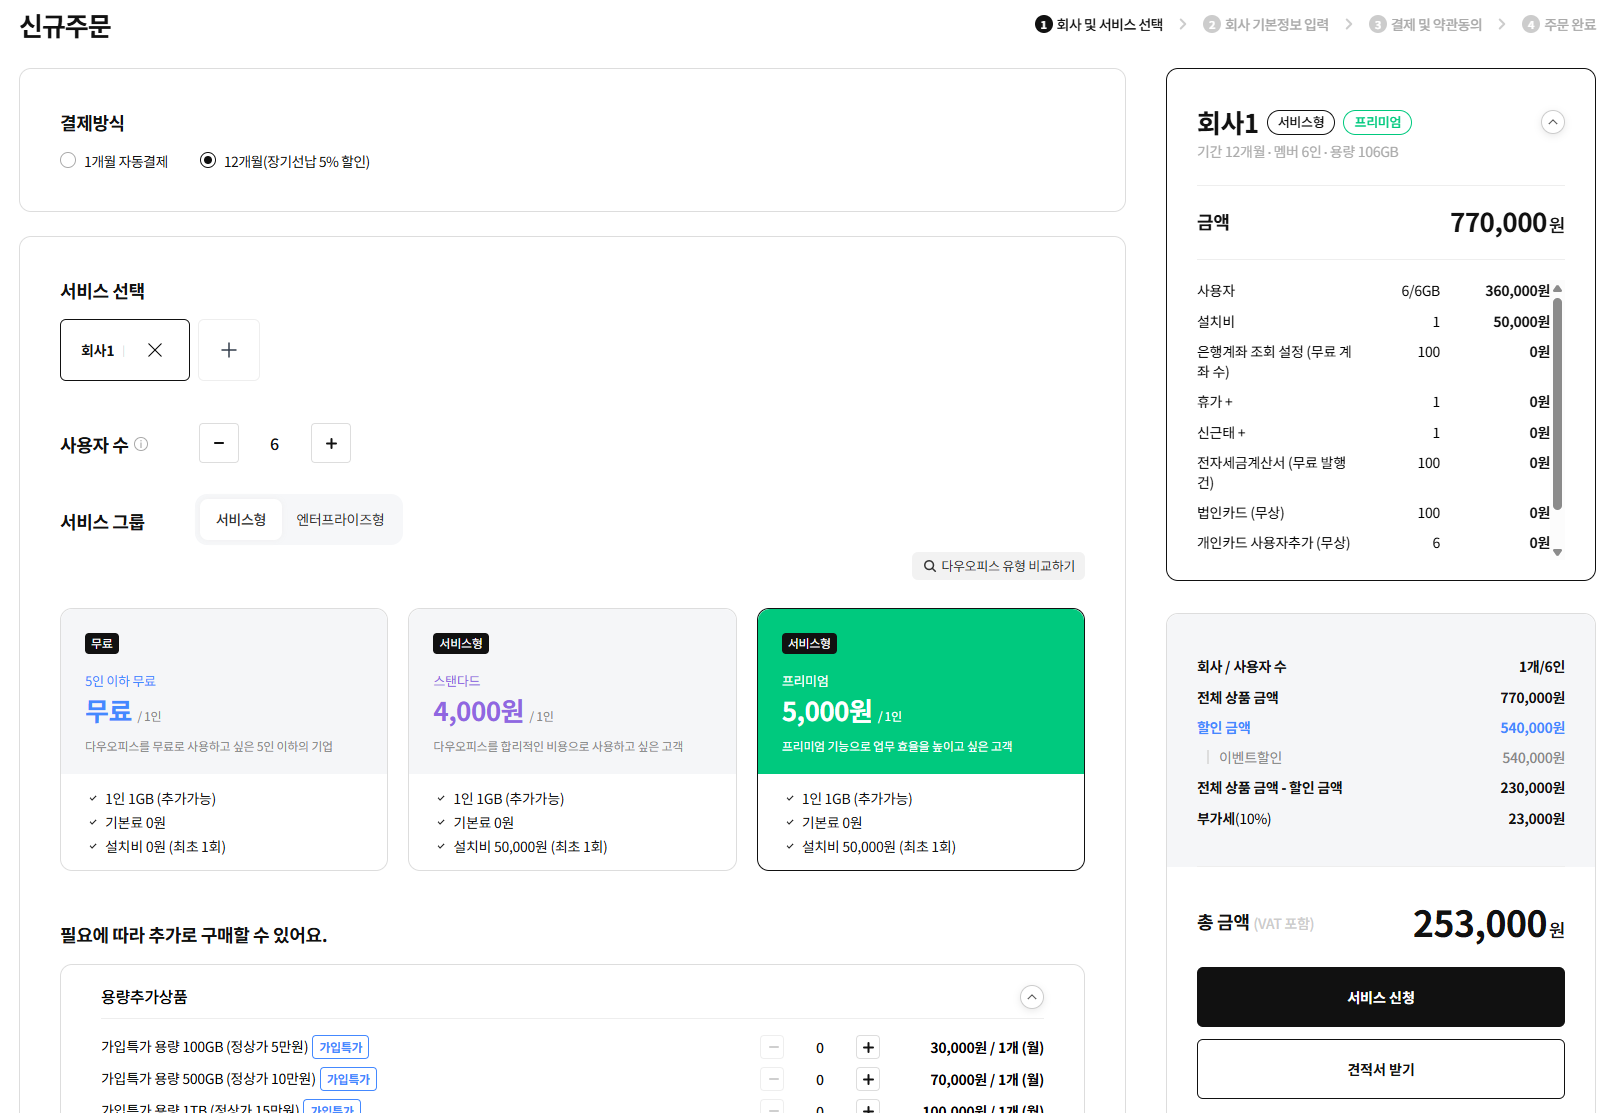This screenshot has width=1614, height=1113.
Task: Click the 서비스 신청 button
Action: (x=1380, y=997)
